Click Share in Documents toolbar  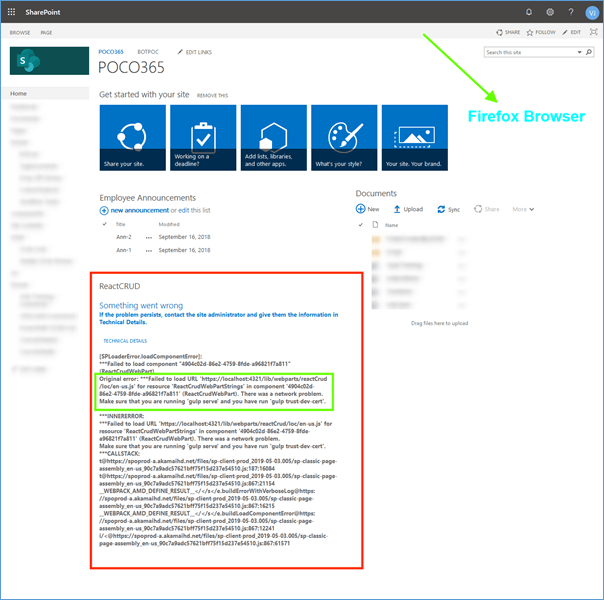click(x=487, y=209)
